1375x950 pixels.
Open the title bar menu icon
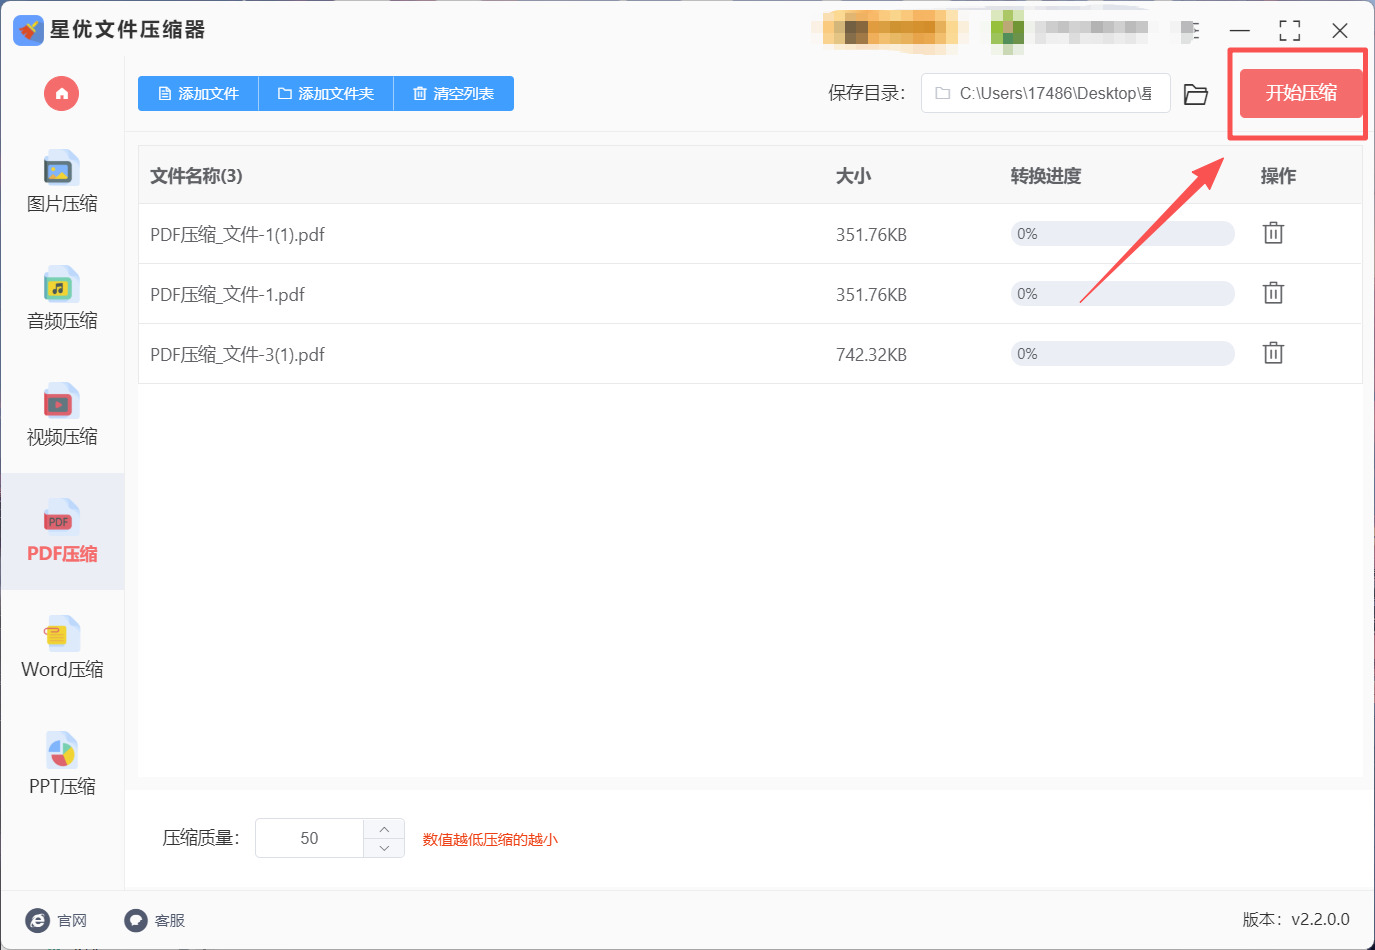[x=1190, y=30]
